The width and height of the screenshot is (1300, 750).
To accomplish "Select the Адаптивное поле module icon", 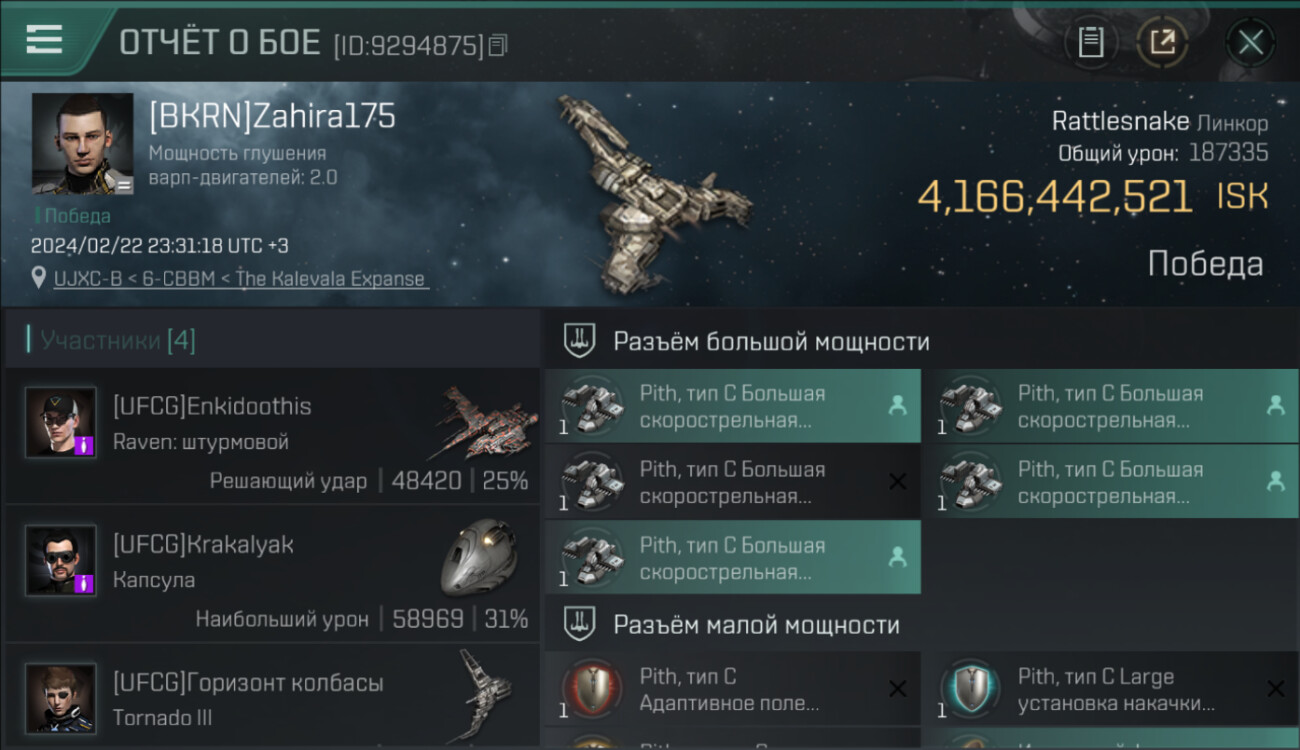I will pyautogui.click(x=591, y=689).
